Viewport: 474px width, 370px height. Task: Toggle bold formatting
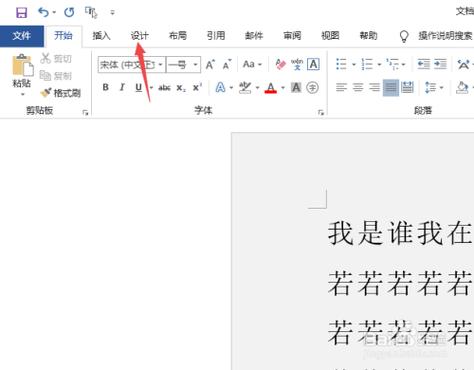tap(106, 87)
